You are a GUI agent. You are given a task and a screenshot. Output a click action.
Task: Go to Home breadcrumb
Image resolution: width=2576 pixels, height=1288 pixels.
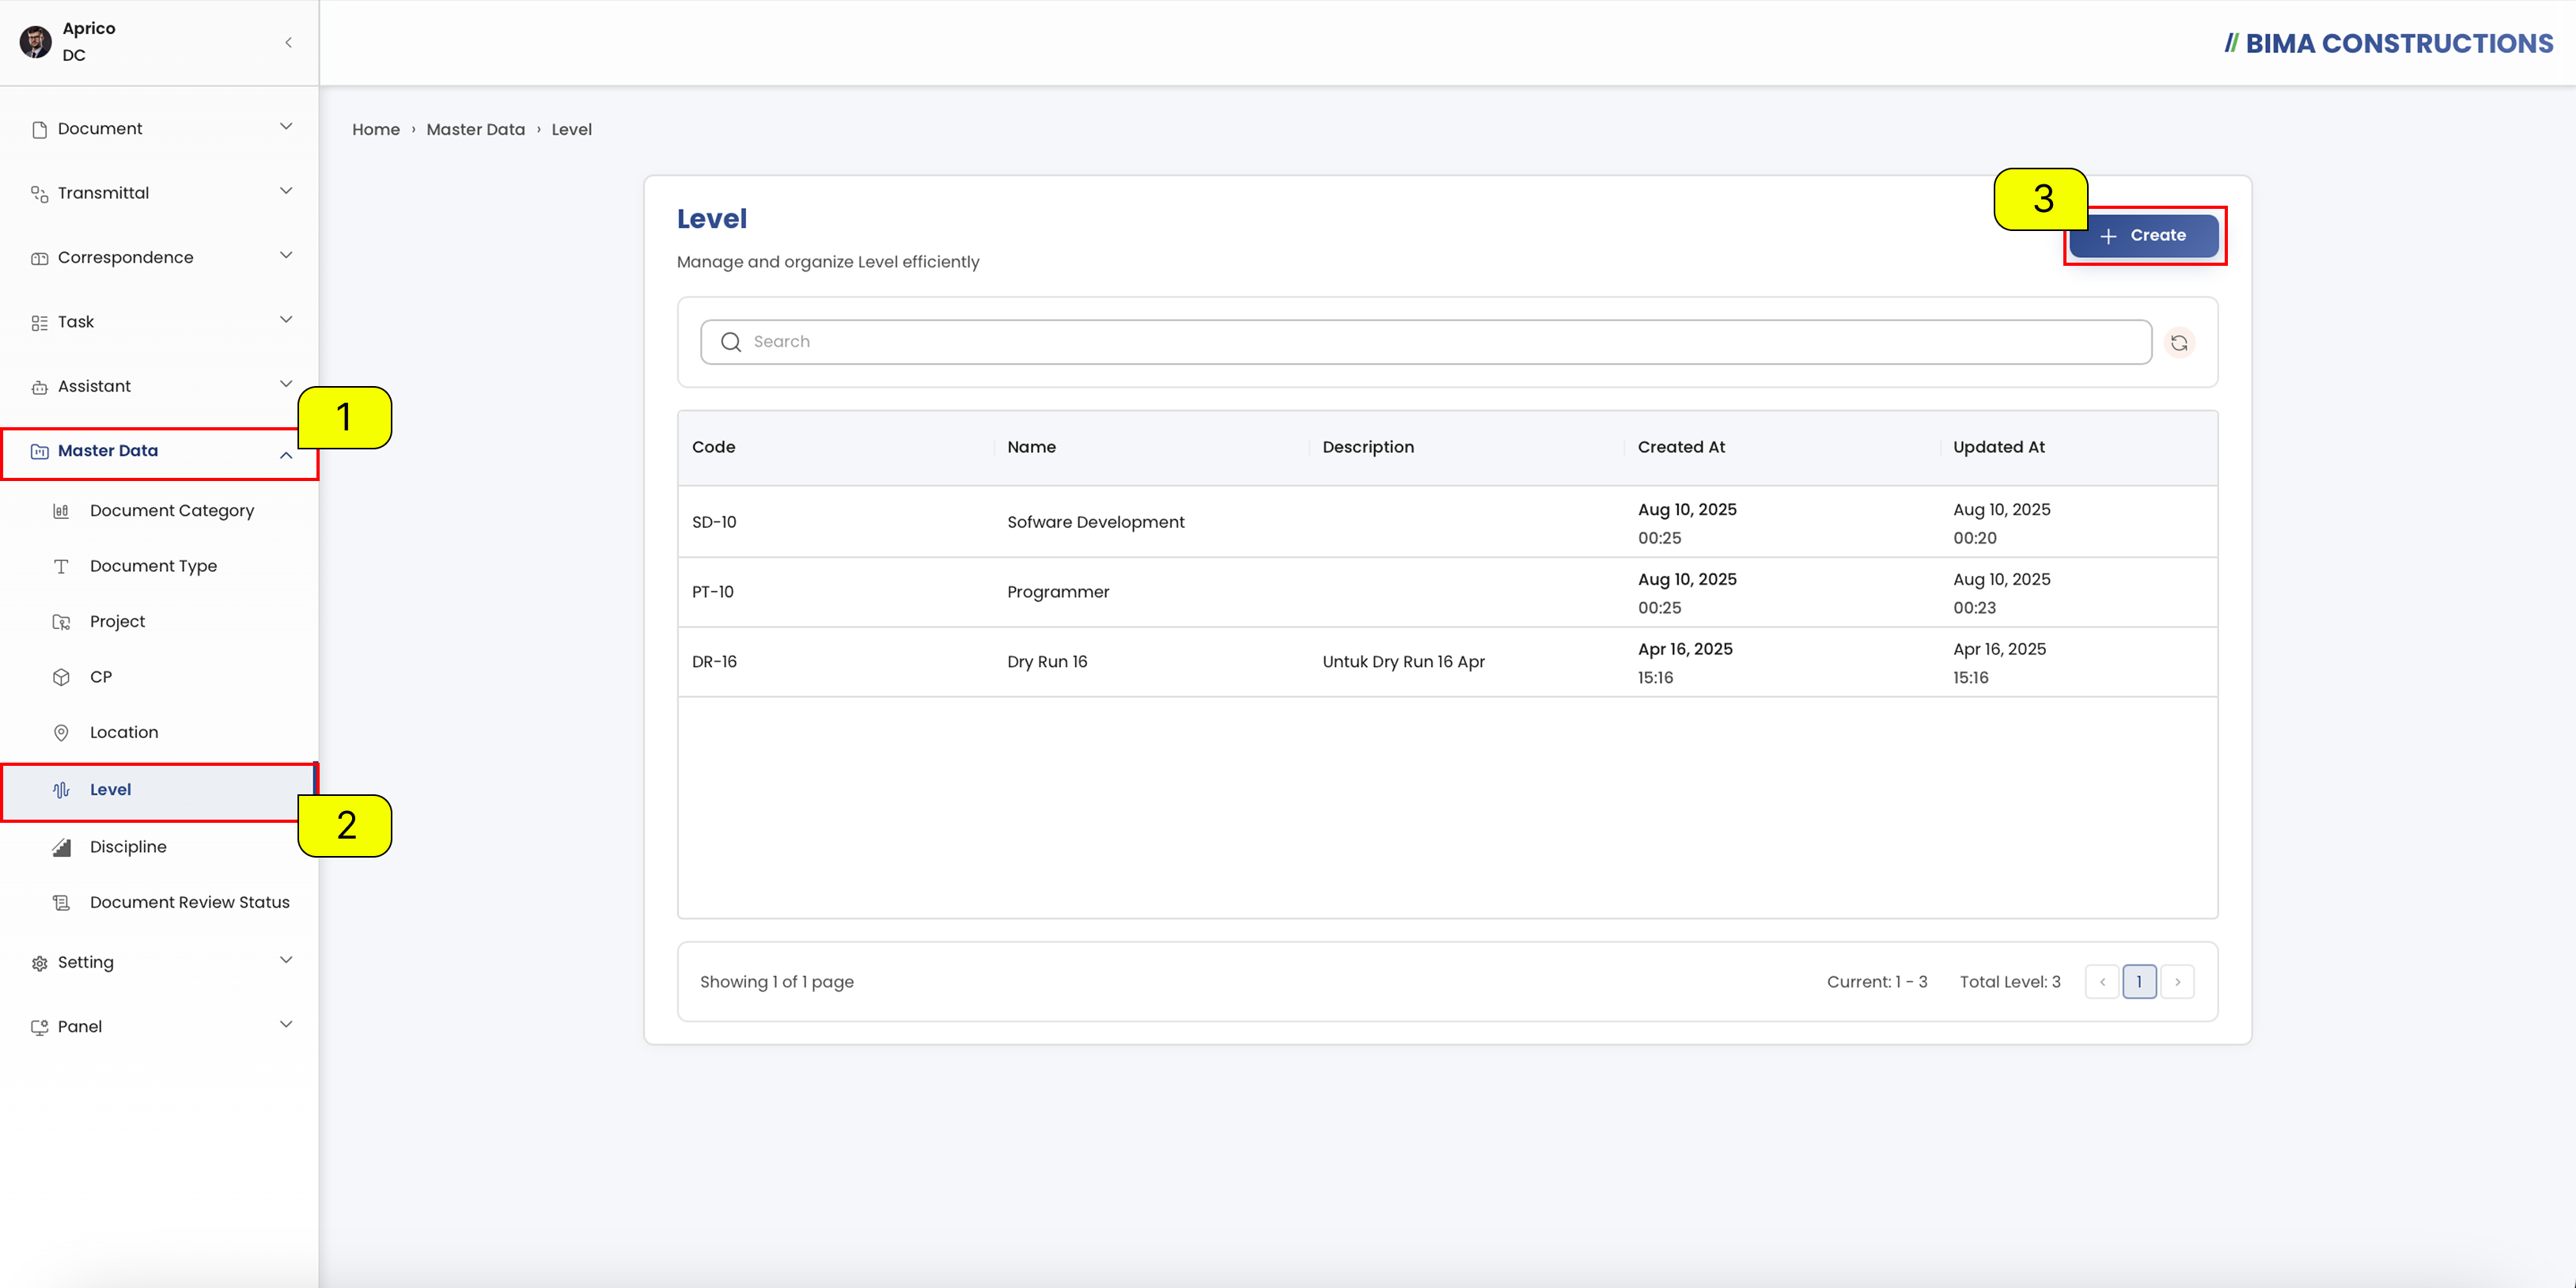coord(375,130)
